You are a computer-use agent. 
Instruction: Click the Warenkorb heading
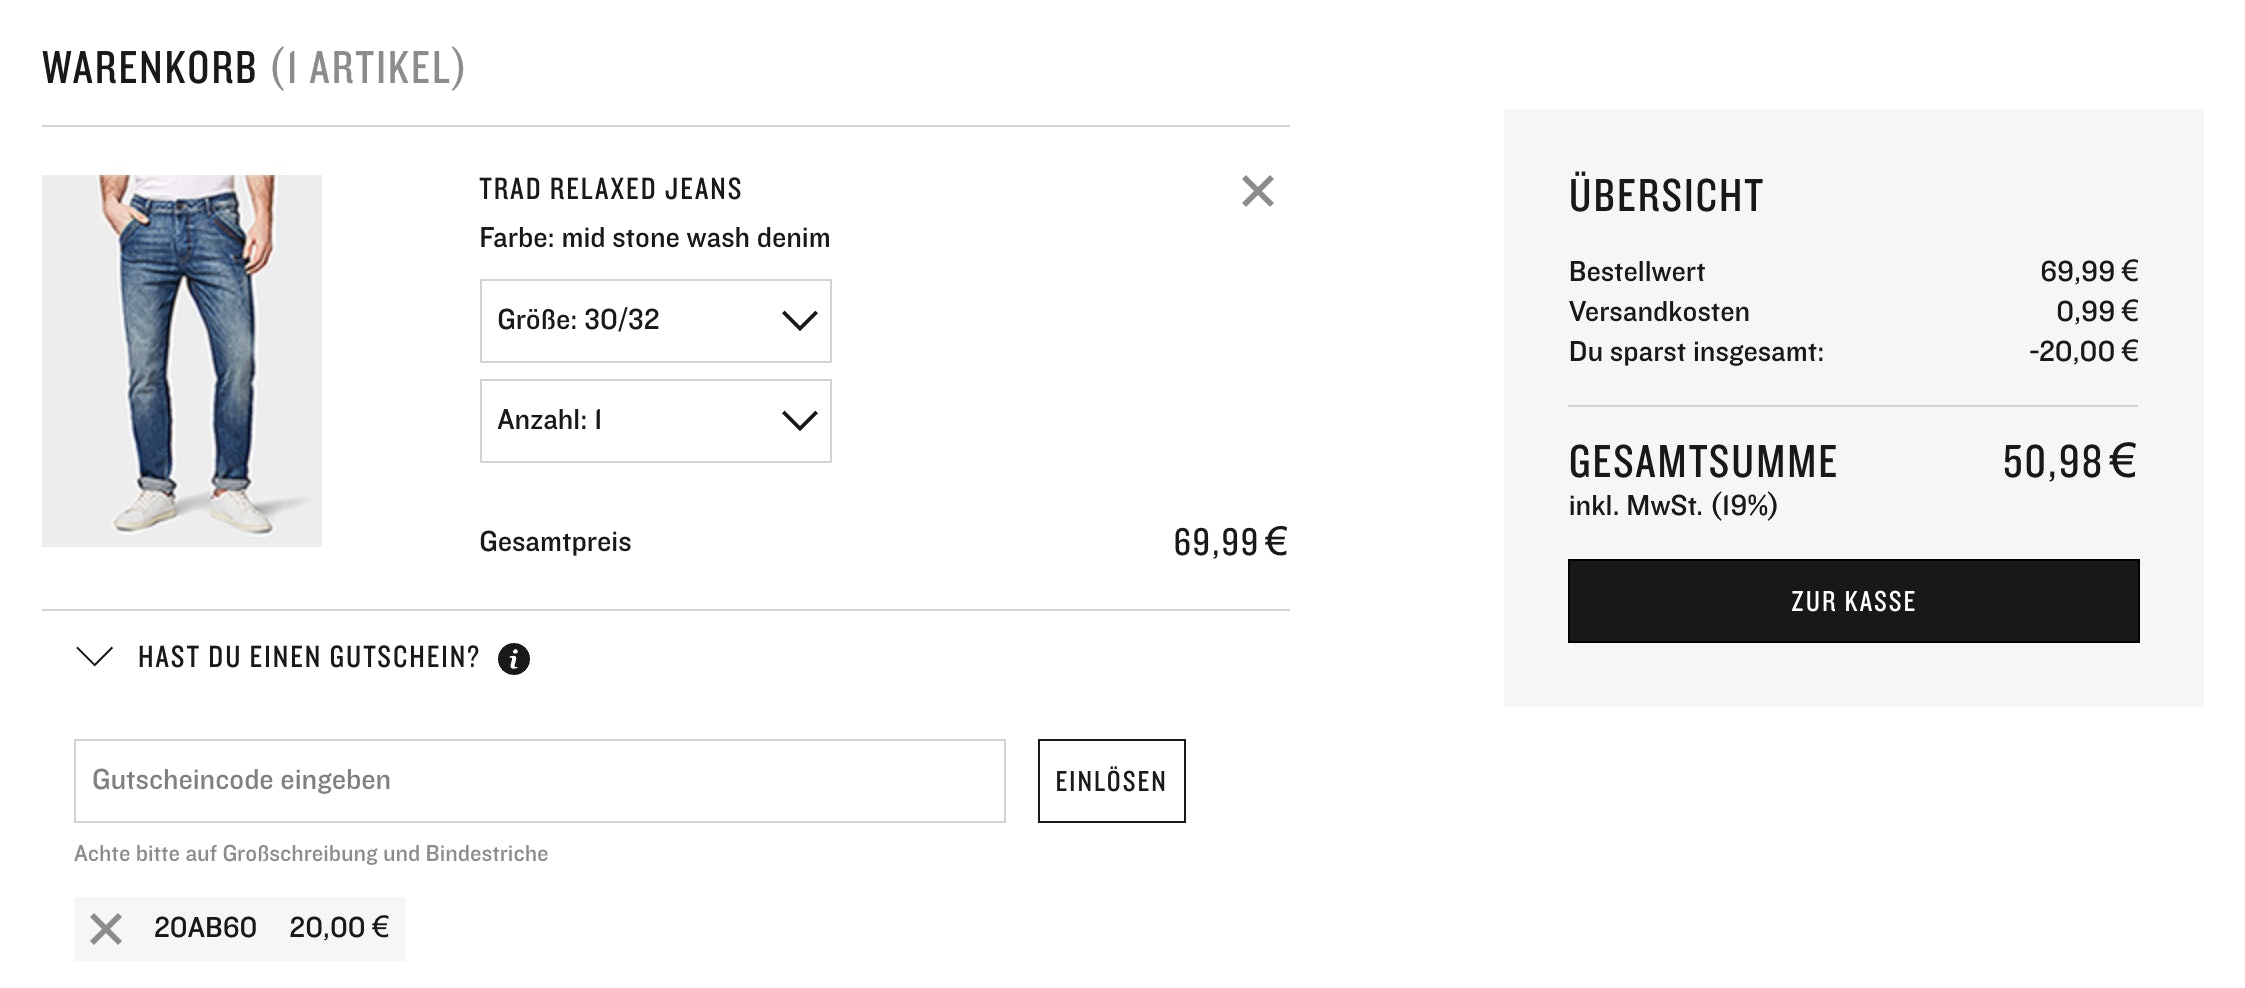tap(150, 68)
